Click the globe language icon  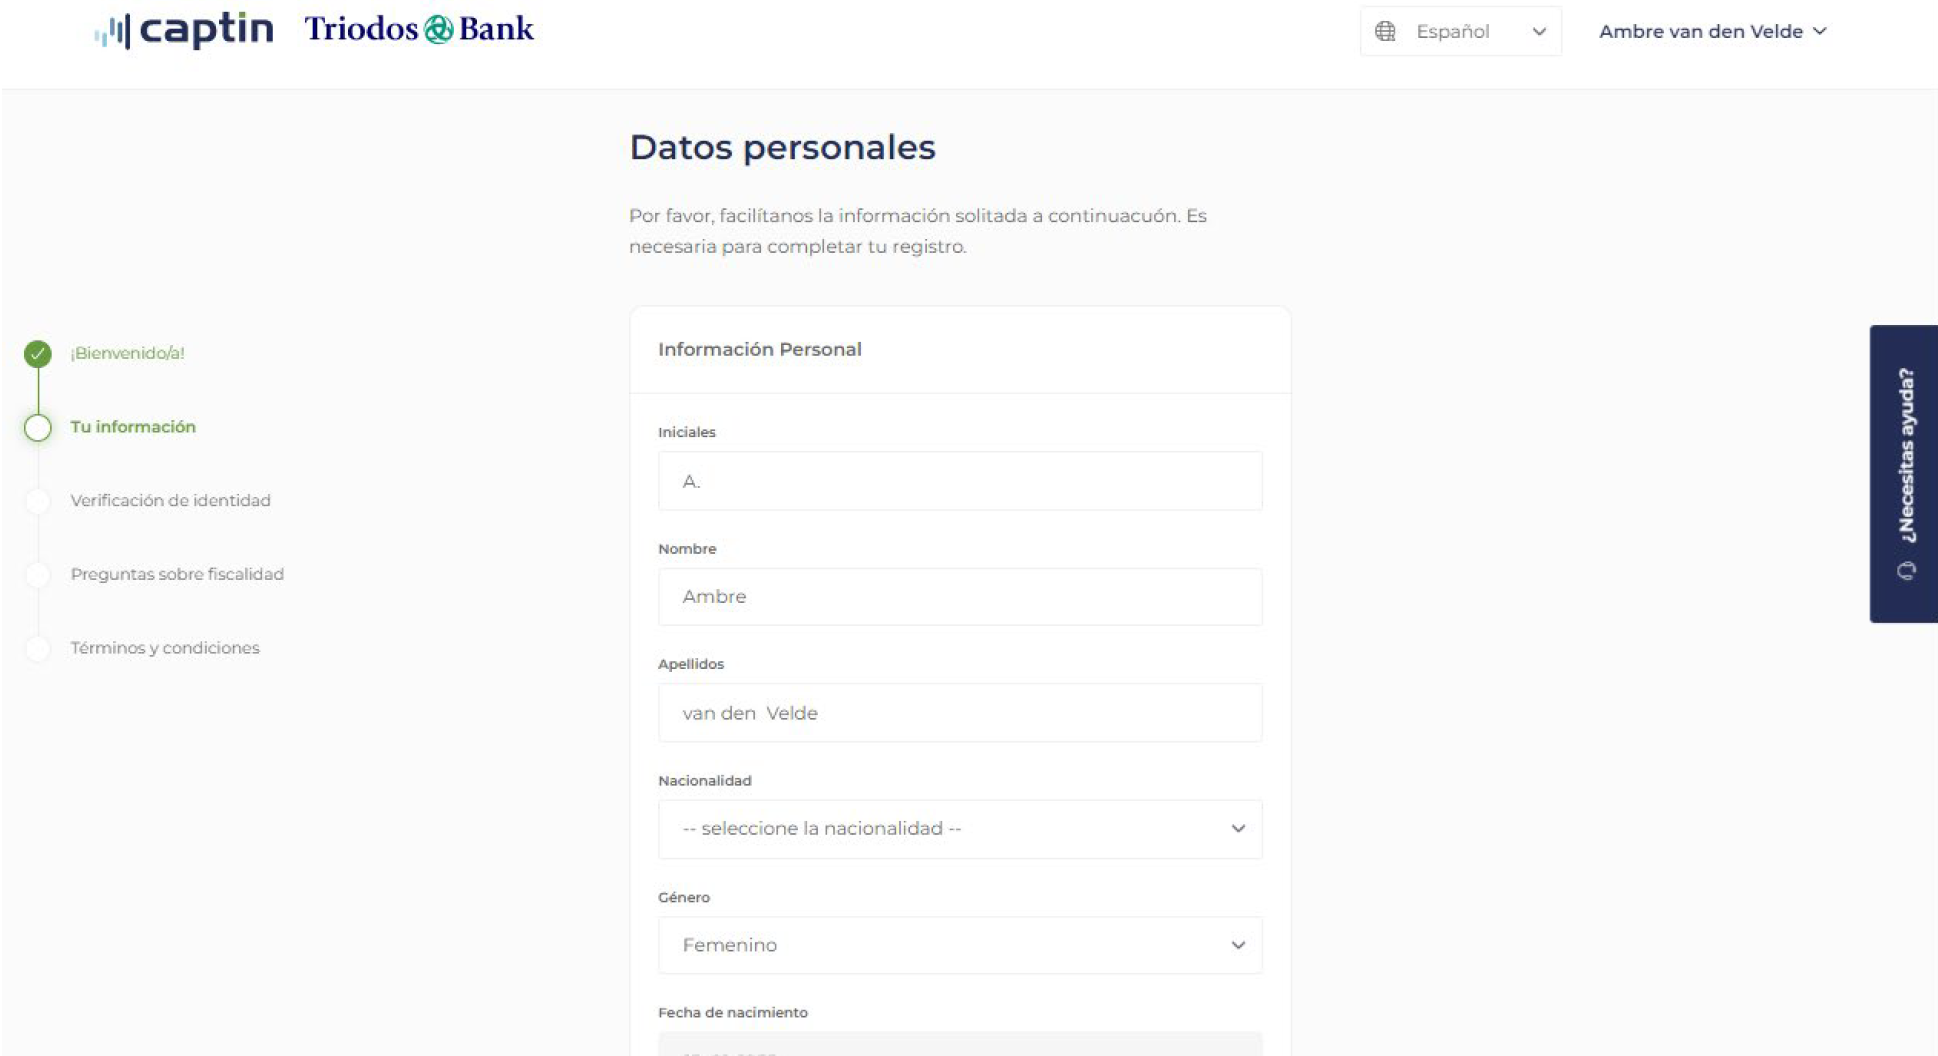pyautogui.click(x=1385, y=31)
